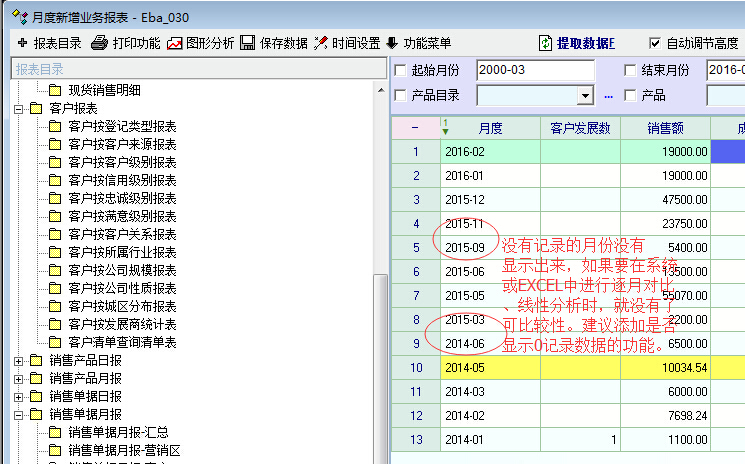Image resolution: width=745 pixels, height=464 pixels.
Task: Open 时间设置 time settings
Action: point(321,43)
